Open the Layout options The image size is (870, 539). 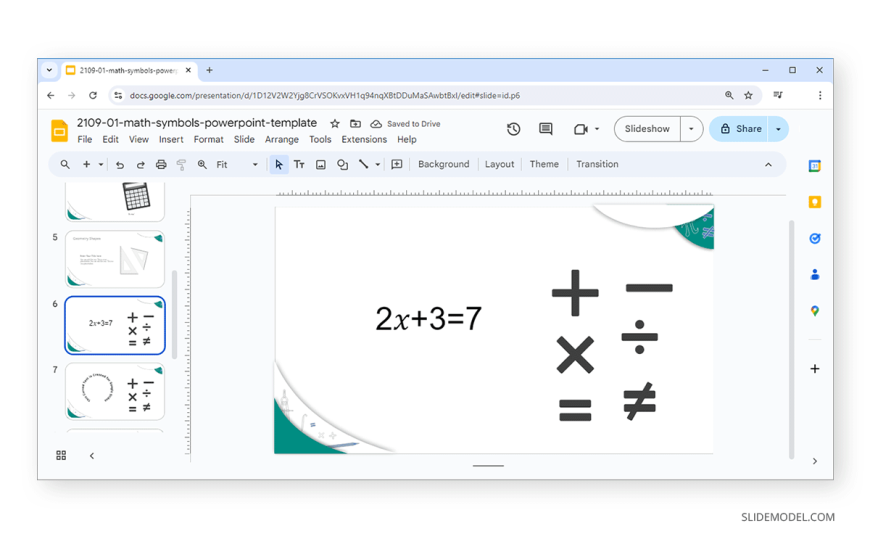coord(499,164)
